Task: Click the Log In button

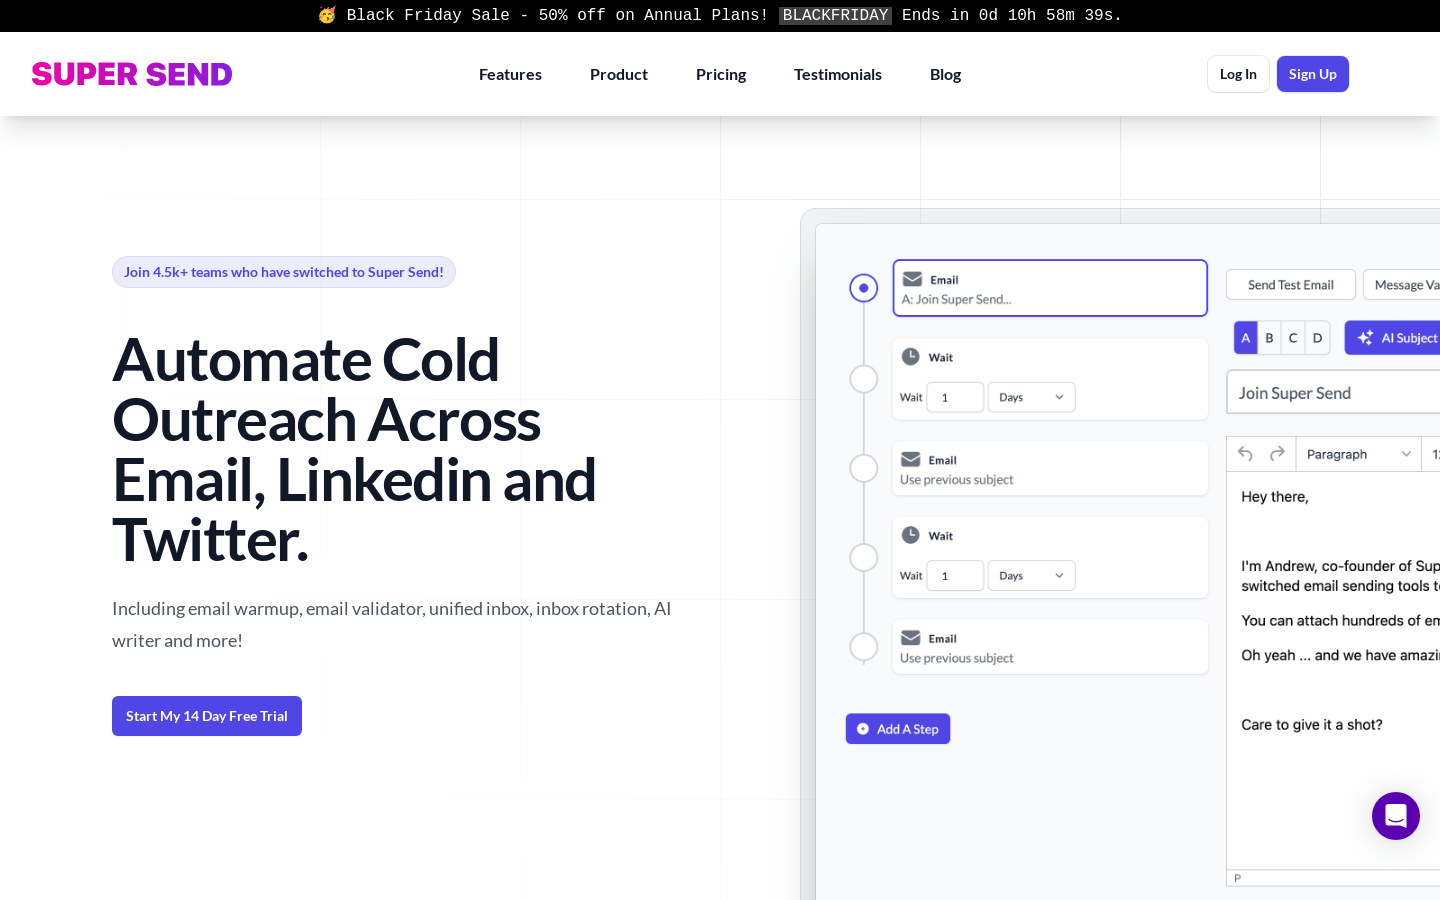Action: [1238, 74]
